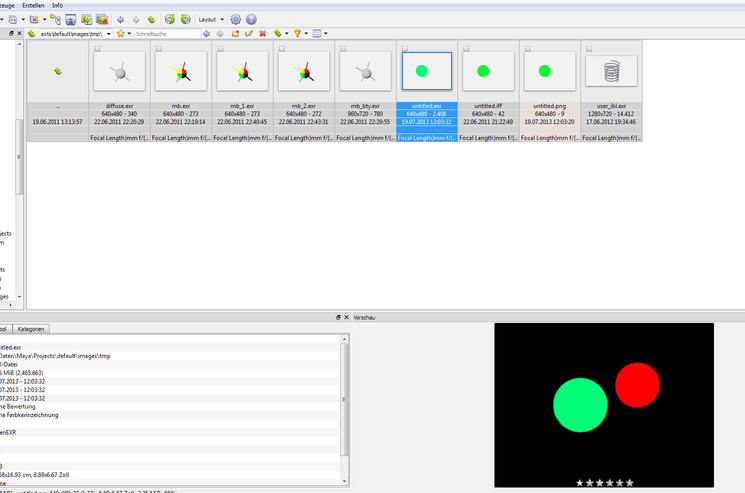The width and height of the screenshot is (745, 493).
Task: Click the red X delete icon
Action: click(262, 34)
